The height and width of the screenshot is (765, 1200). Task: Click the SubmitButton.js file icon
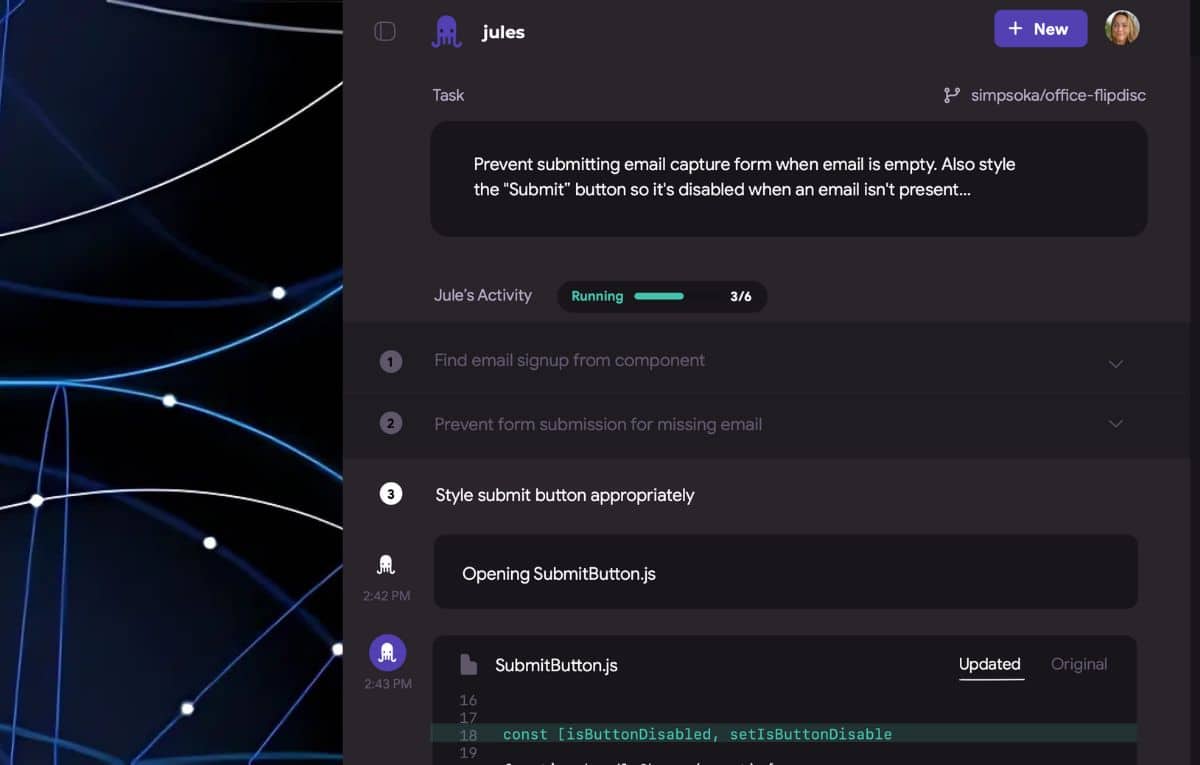coord(468,665)
